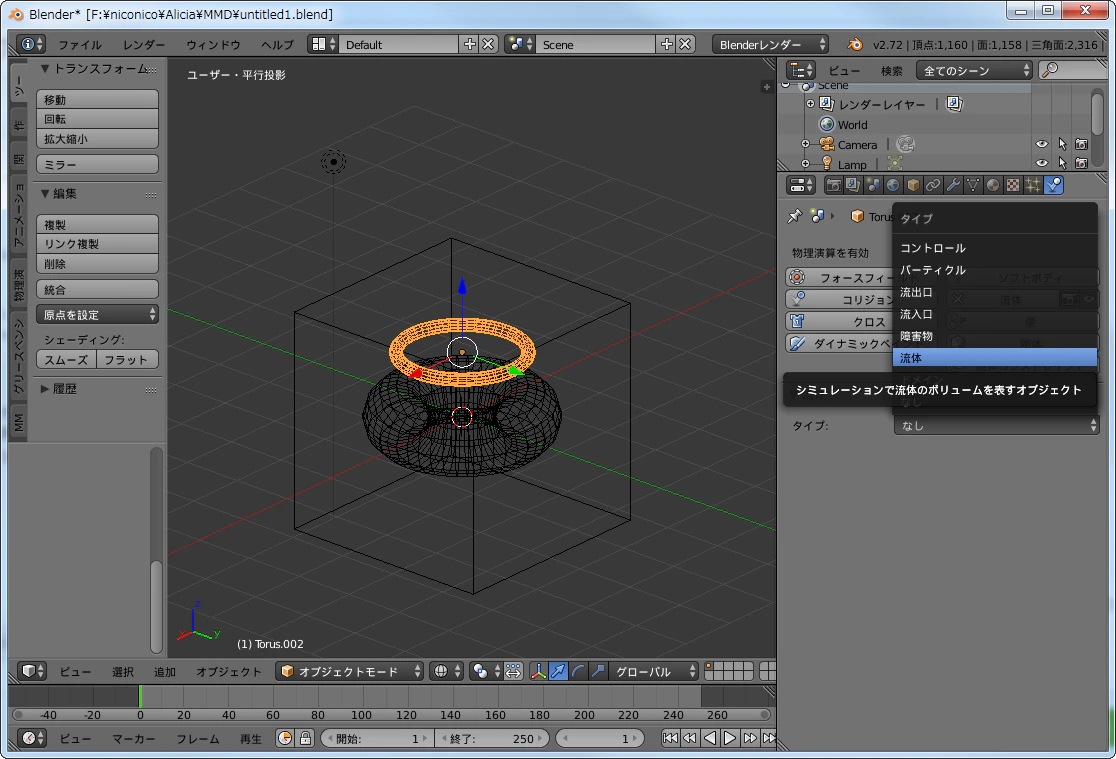This screenshot has height=759, width=1116.
Task: Toggle the 3D manipulator axes icon
Action: click(539, 671)
